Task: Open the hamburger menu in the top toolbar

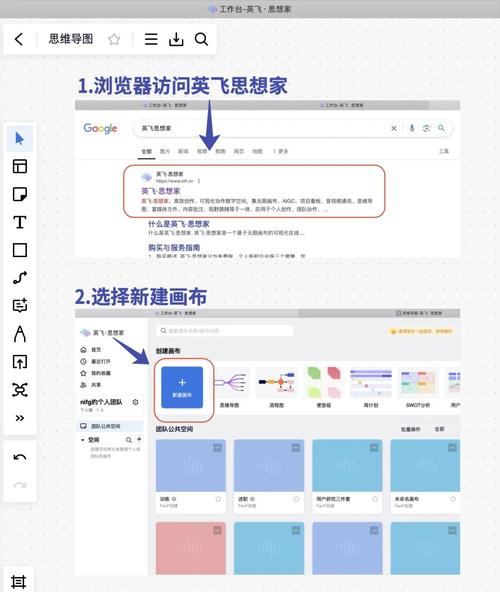Action: pos(151,39)
